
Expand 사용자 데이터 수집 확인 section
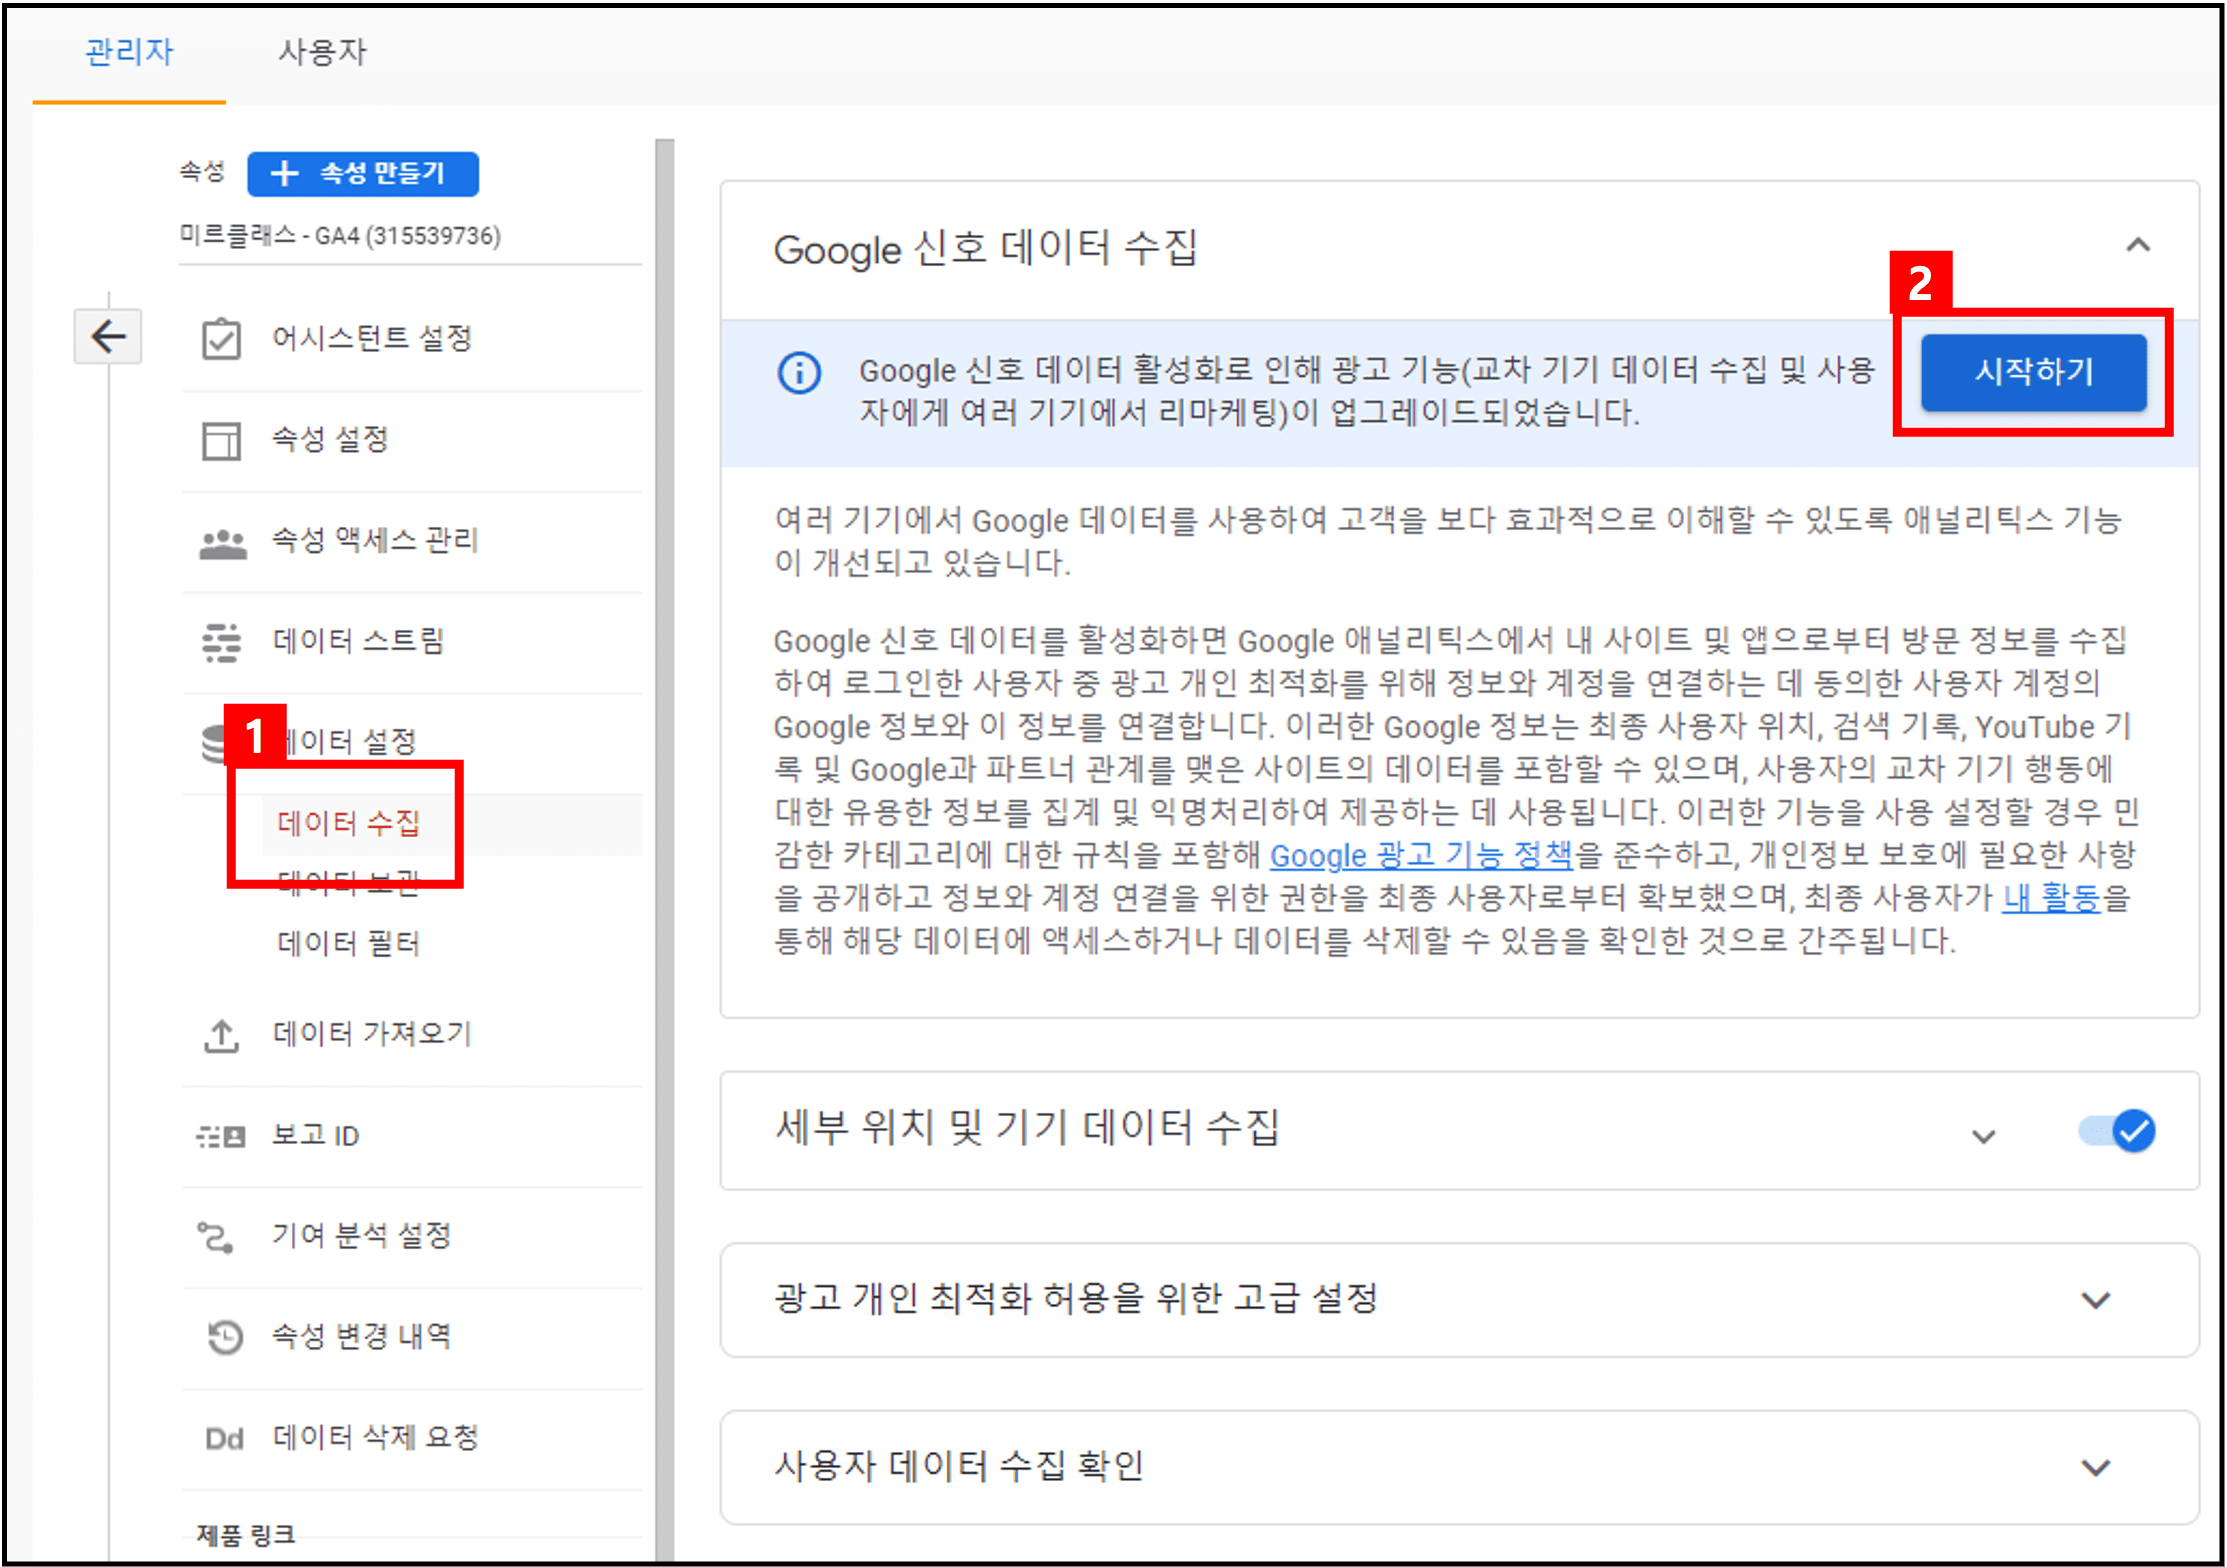[x=2095, y=1467]
